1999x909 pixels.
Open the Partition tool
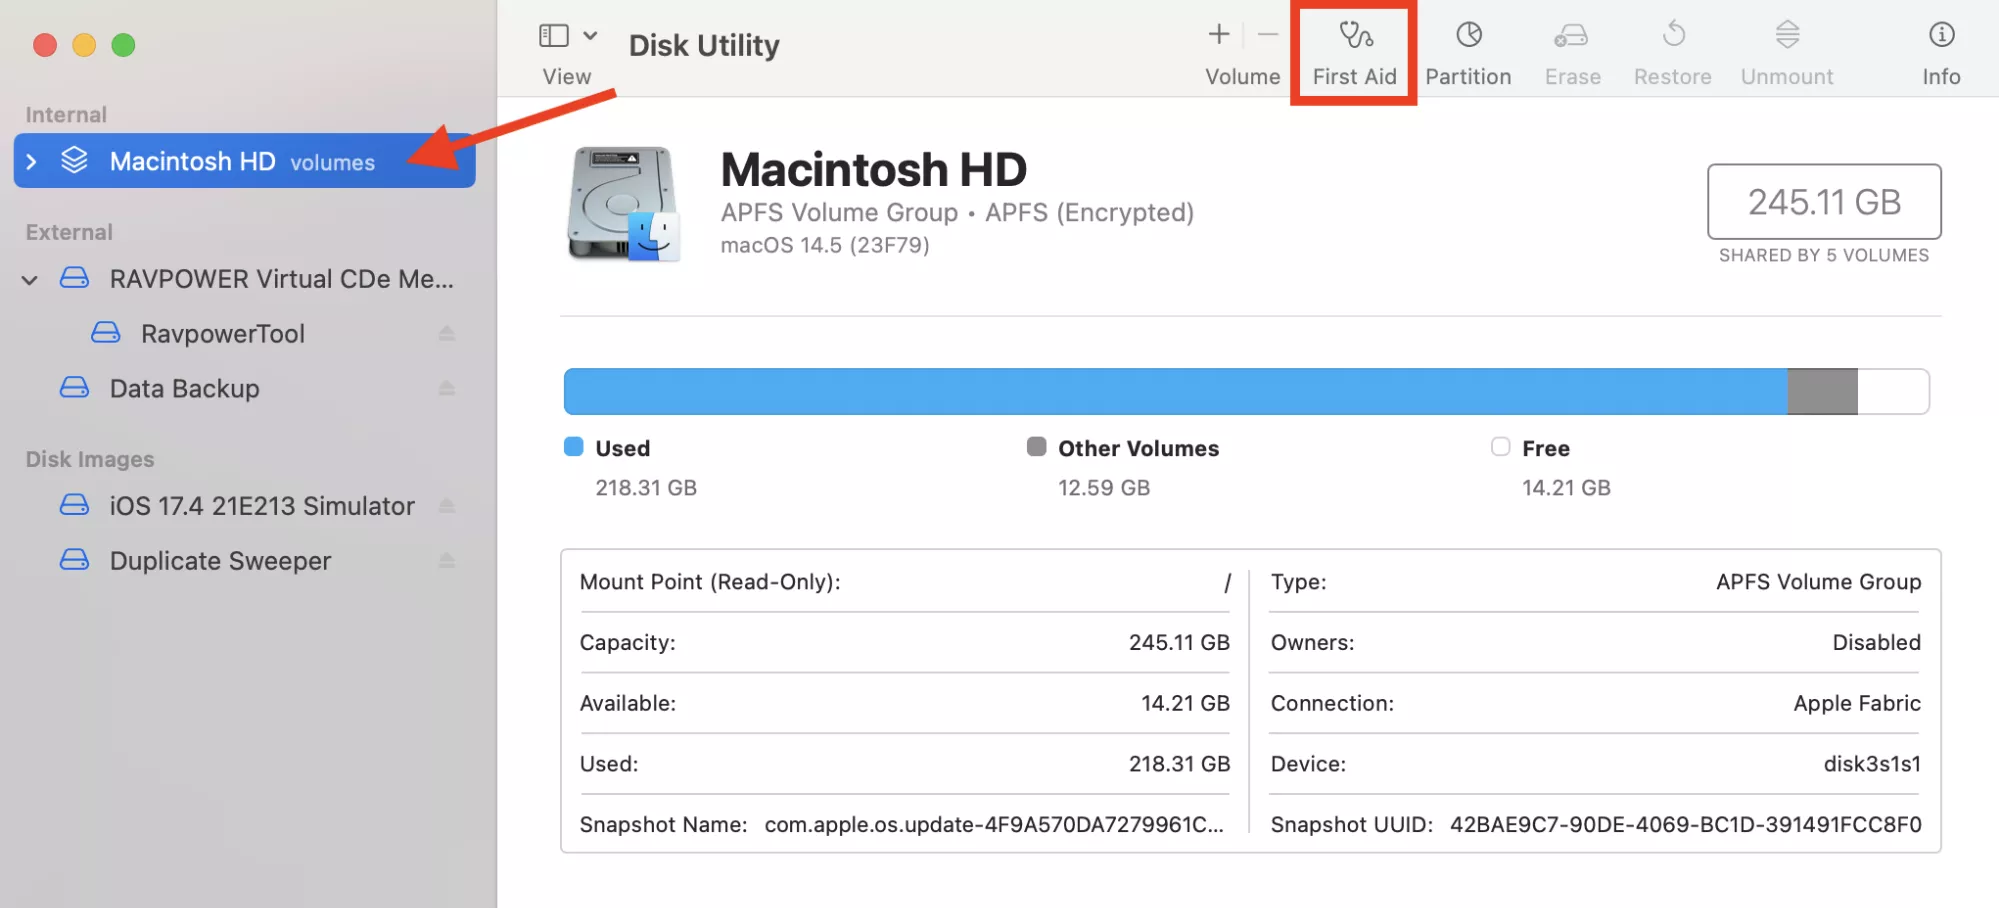pos(1467,47)
